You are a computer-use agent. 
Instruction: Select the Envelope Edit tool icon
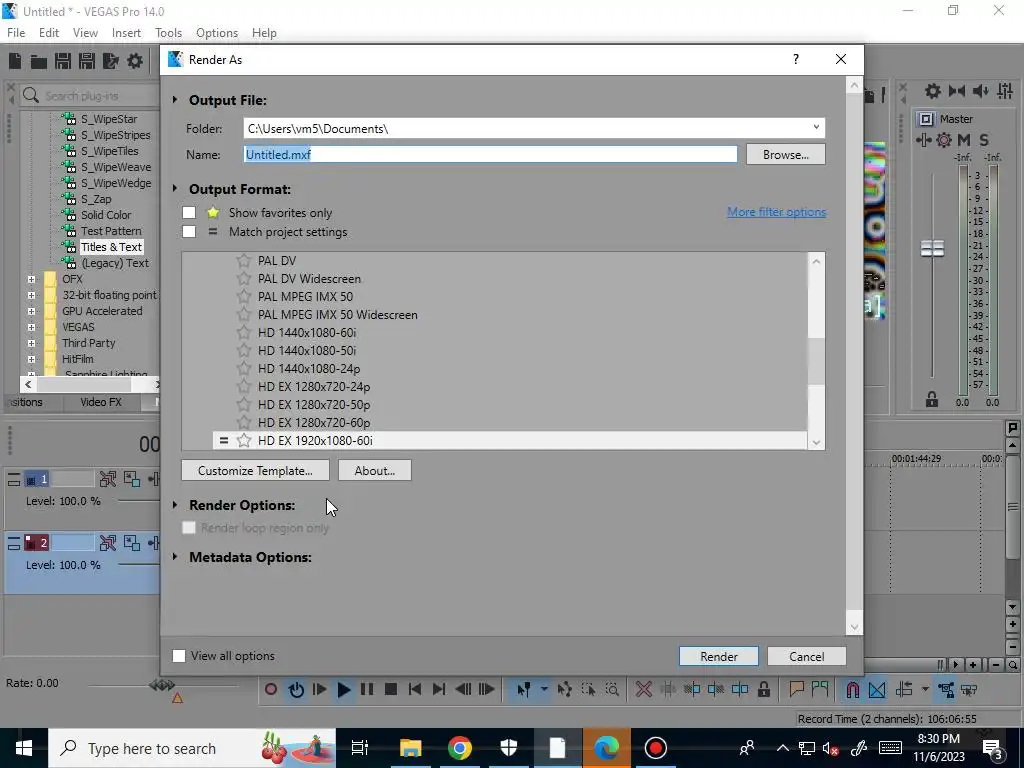(x=564, y=689)
